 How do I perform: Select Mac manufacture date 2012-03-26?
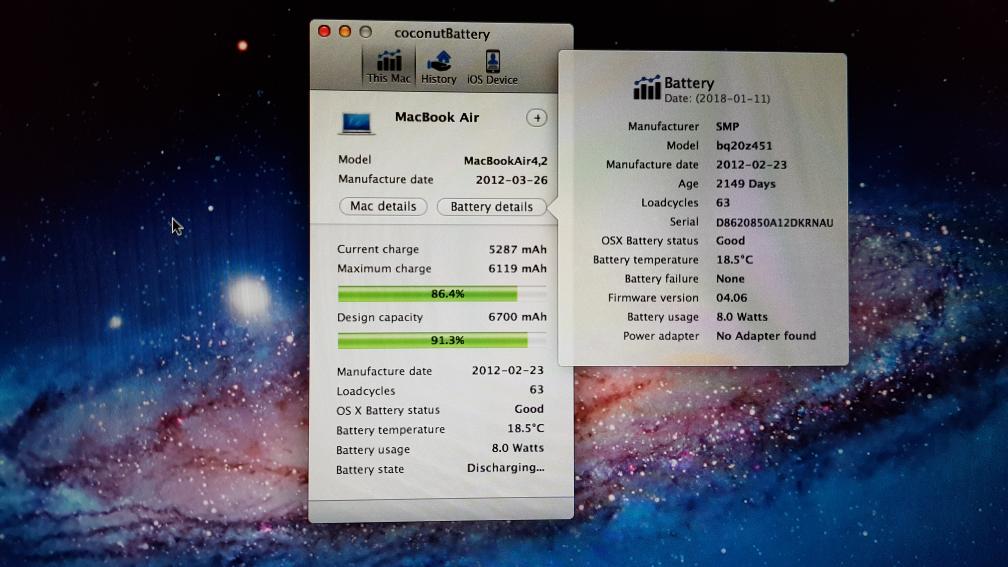point(511,180)
